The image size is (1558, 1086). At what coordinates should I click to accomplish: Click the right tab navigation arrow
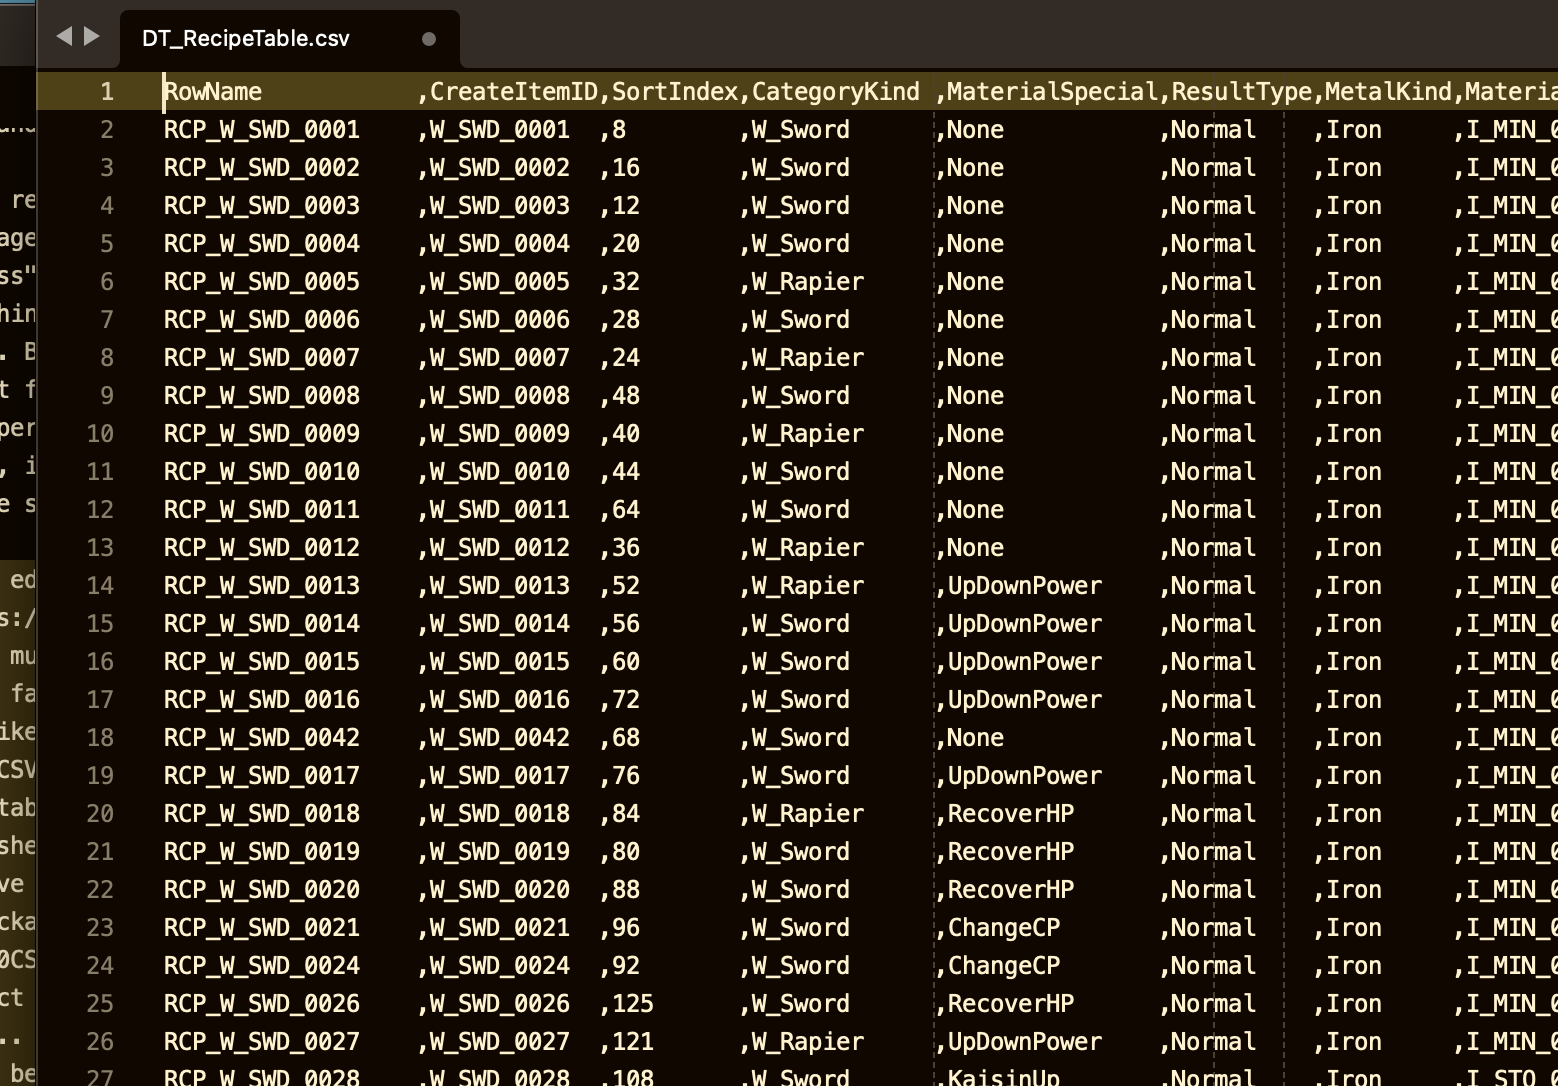click(x=92, y=37)
